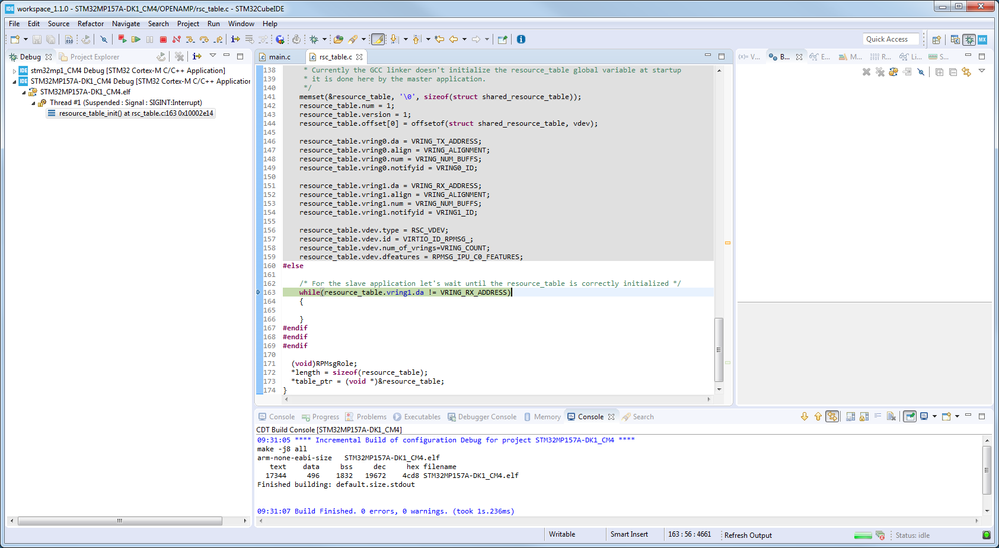The width and height of the screenshot is (999, 548).
Task: Open the Window menu
Action: 241,24
